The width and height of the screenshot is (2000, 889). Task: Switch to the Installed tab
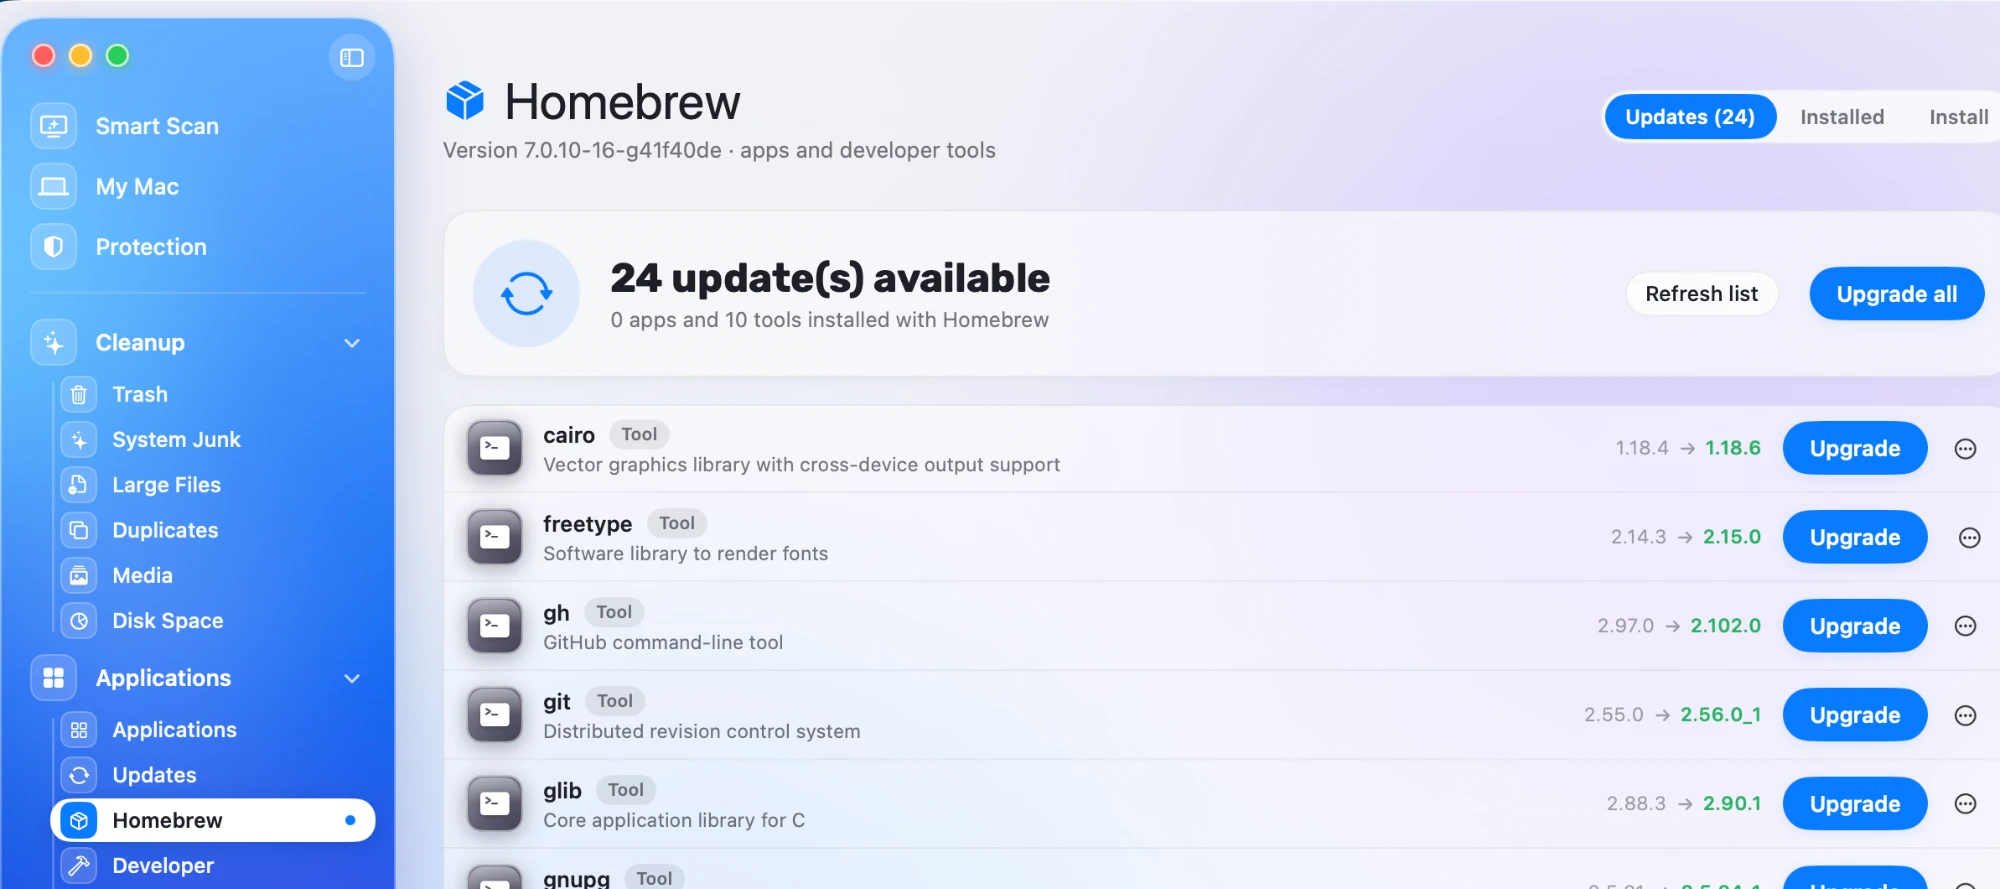click(x=1842, y=117)
